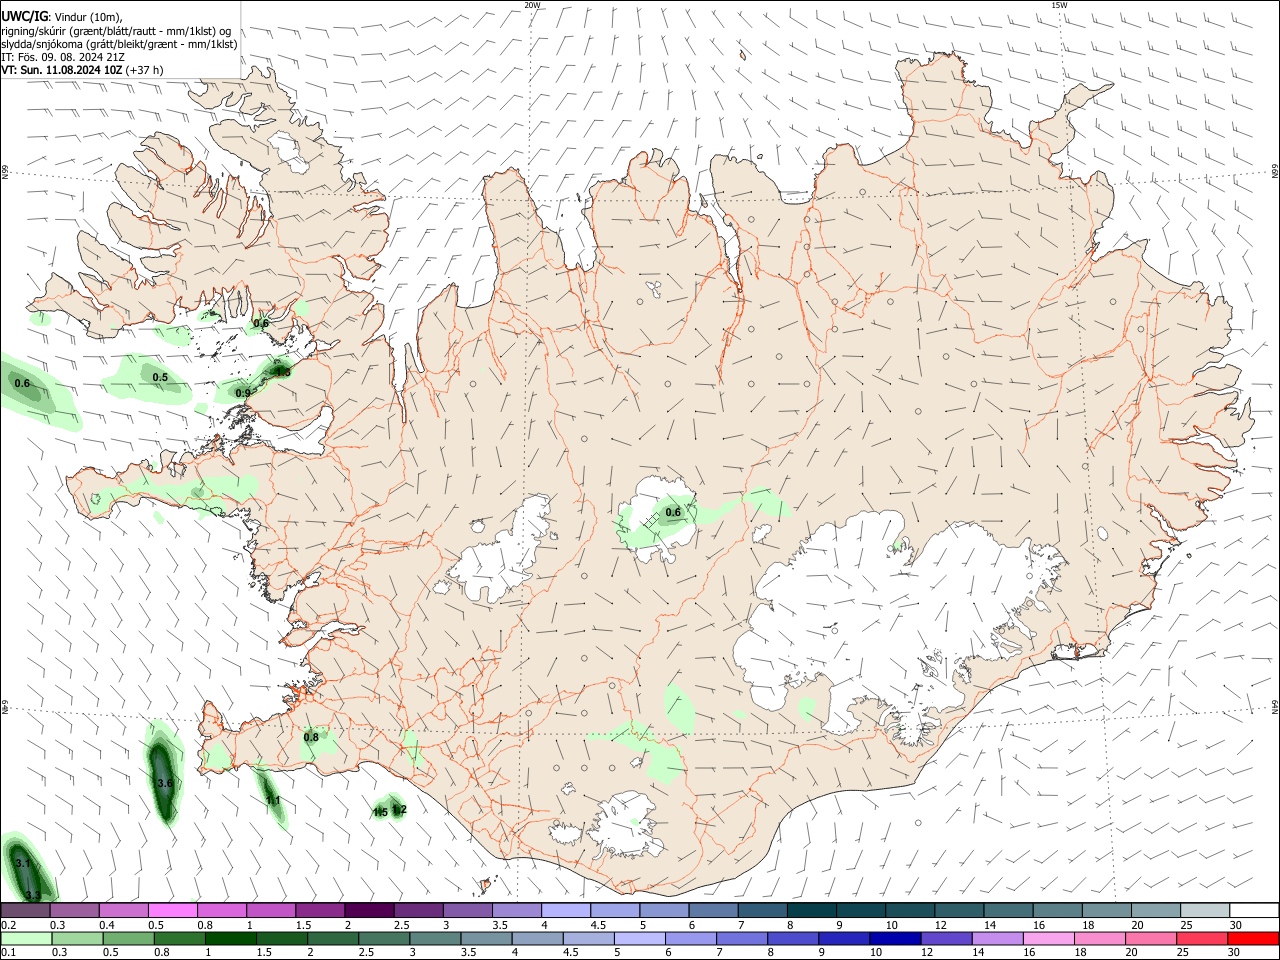Select the 'IT: Fös. 09. 08. 2024 21Z' line
This screenshot has height=960, width=1280.
[x=61, y=57]
